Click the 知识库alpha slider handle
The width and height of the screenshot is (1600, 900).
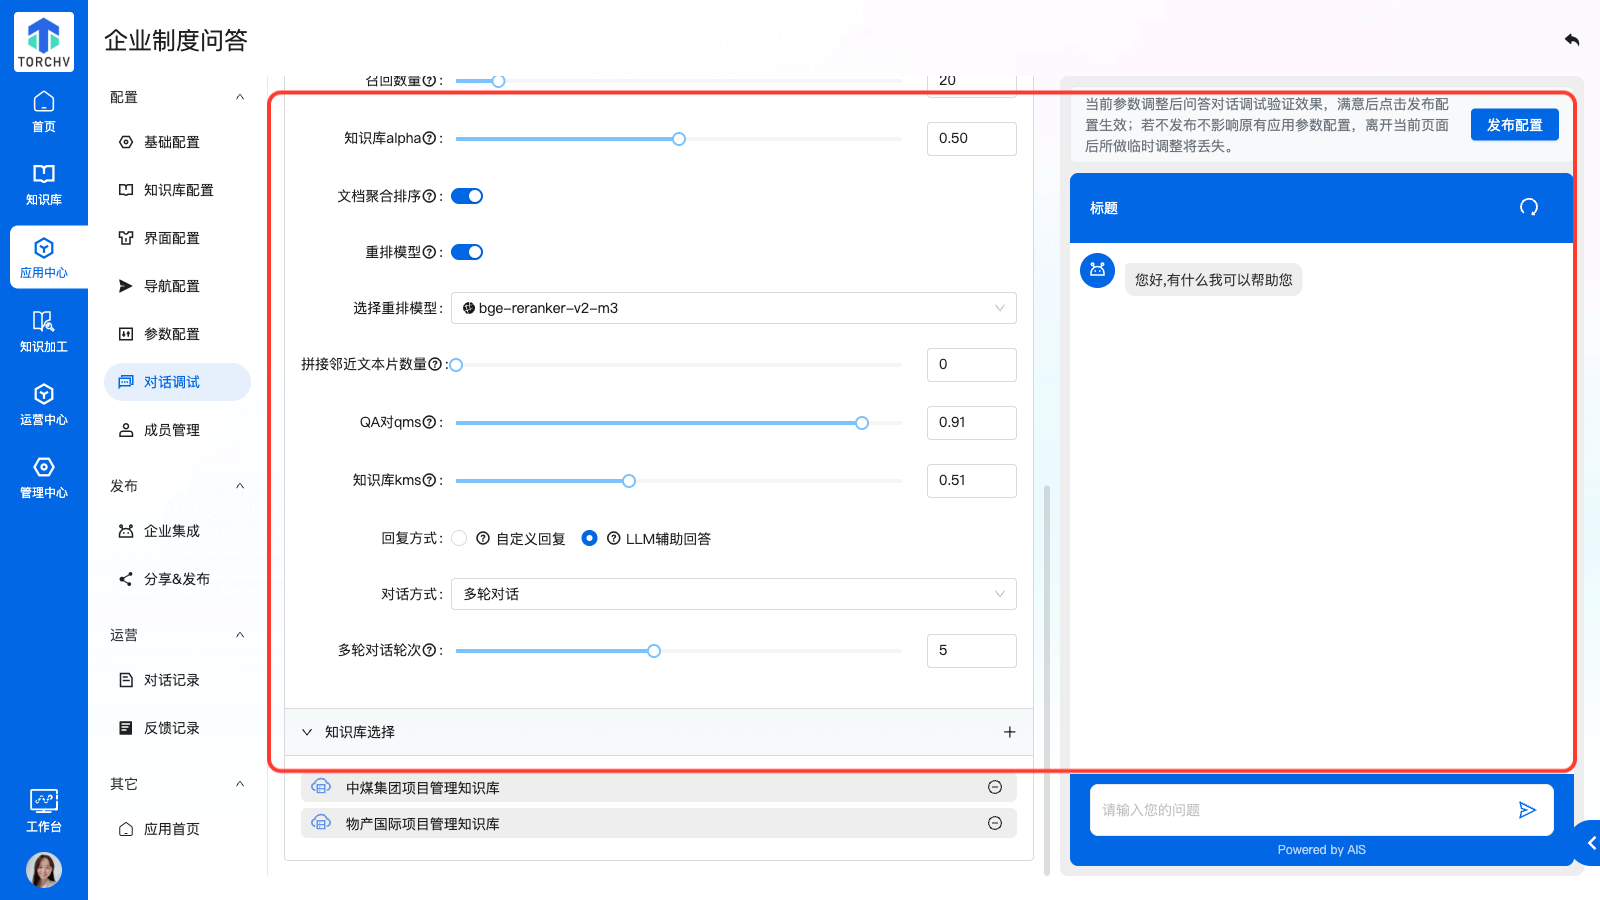click(x=679, y=139)
